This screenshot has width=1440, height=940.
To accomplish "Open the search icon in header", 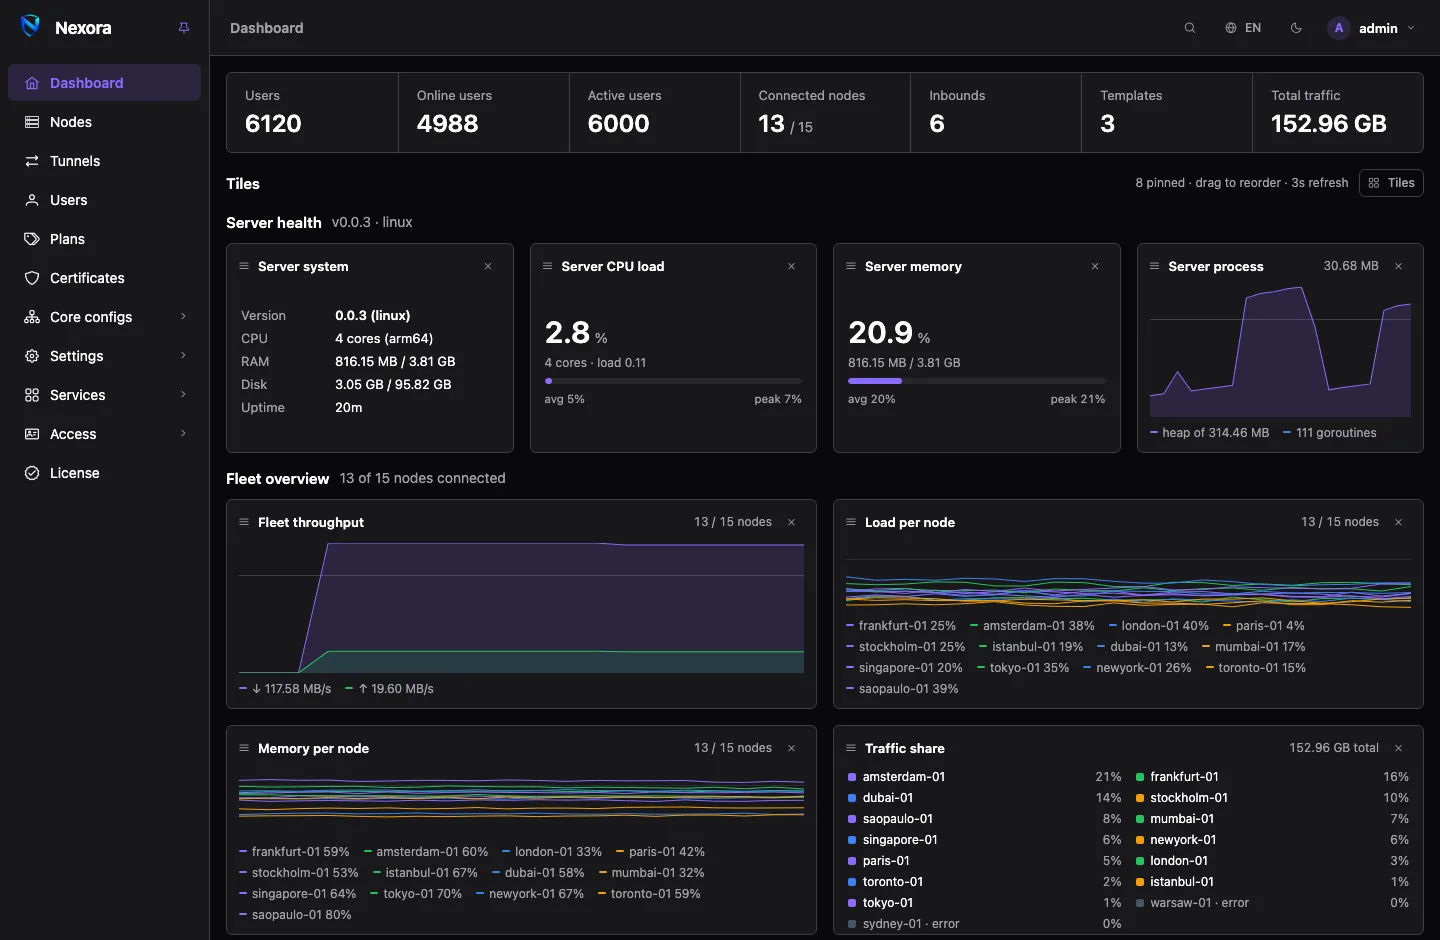I will 1190,28.
